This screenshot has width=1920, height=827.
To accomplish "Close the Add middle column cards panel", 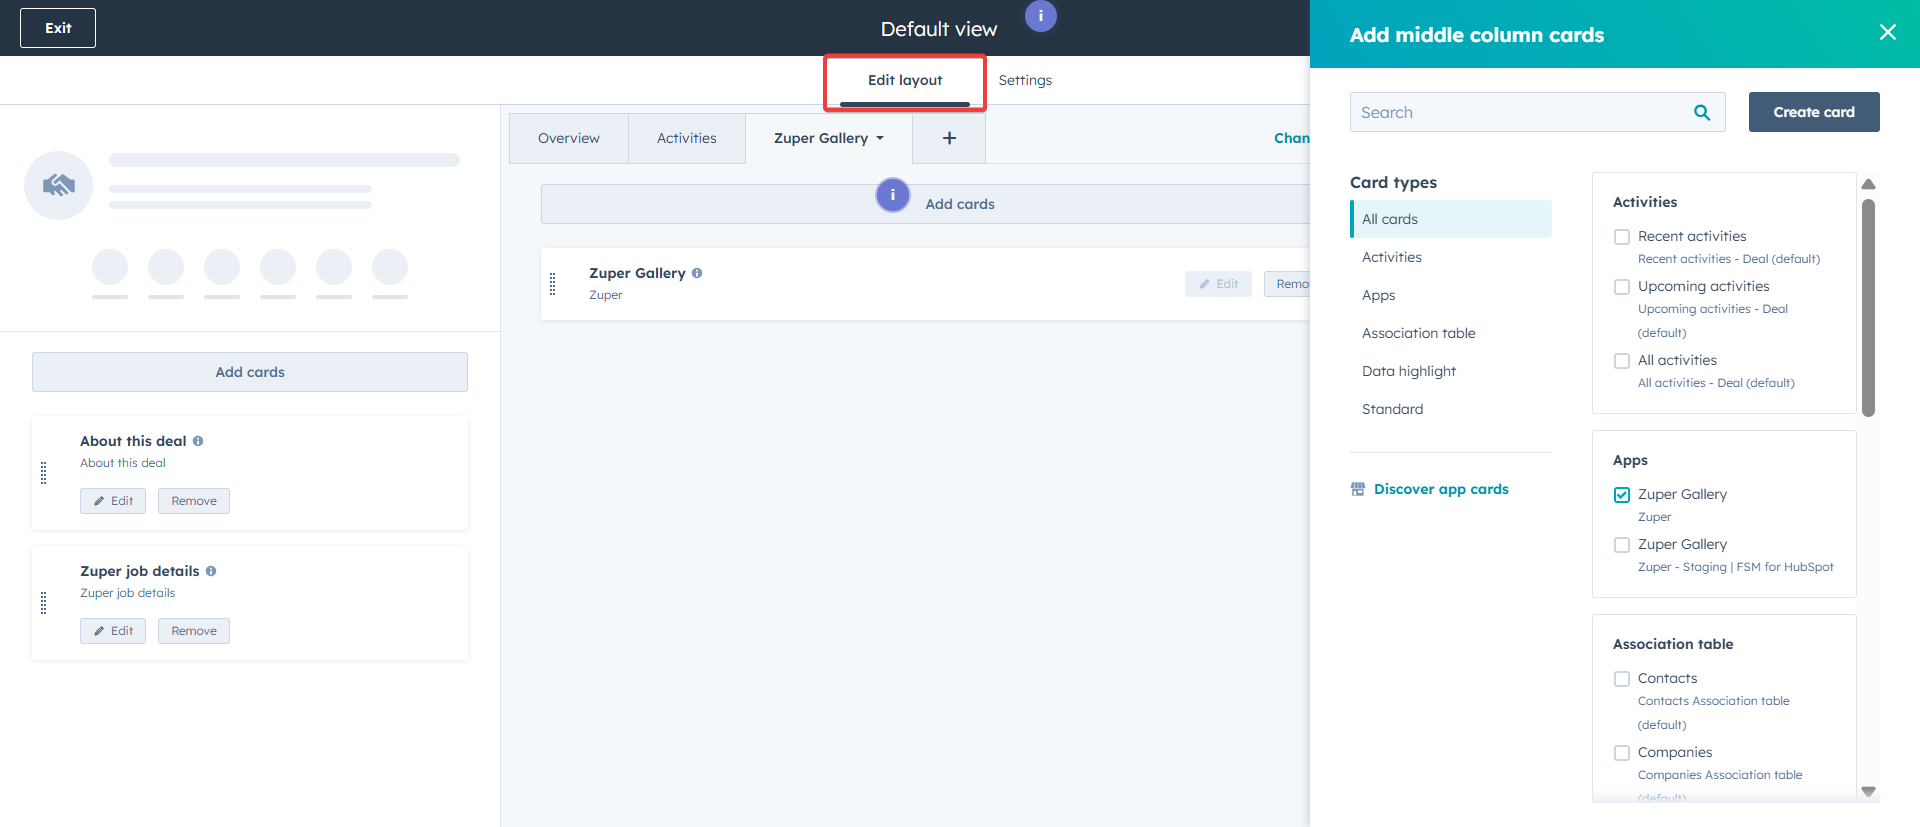I will (x=1887, y=33).
